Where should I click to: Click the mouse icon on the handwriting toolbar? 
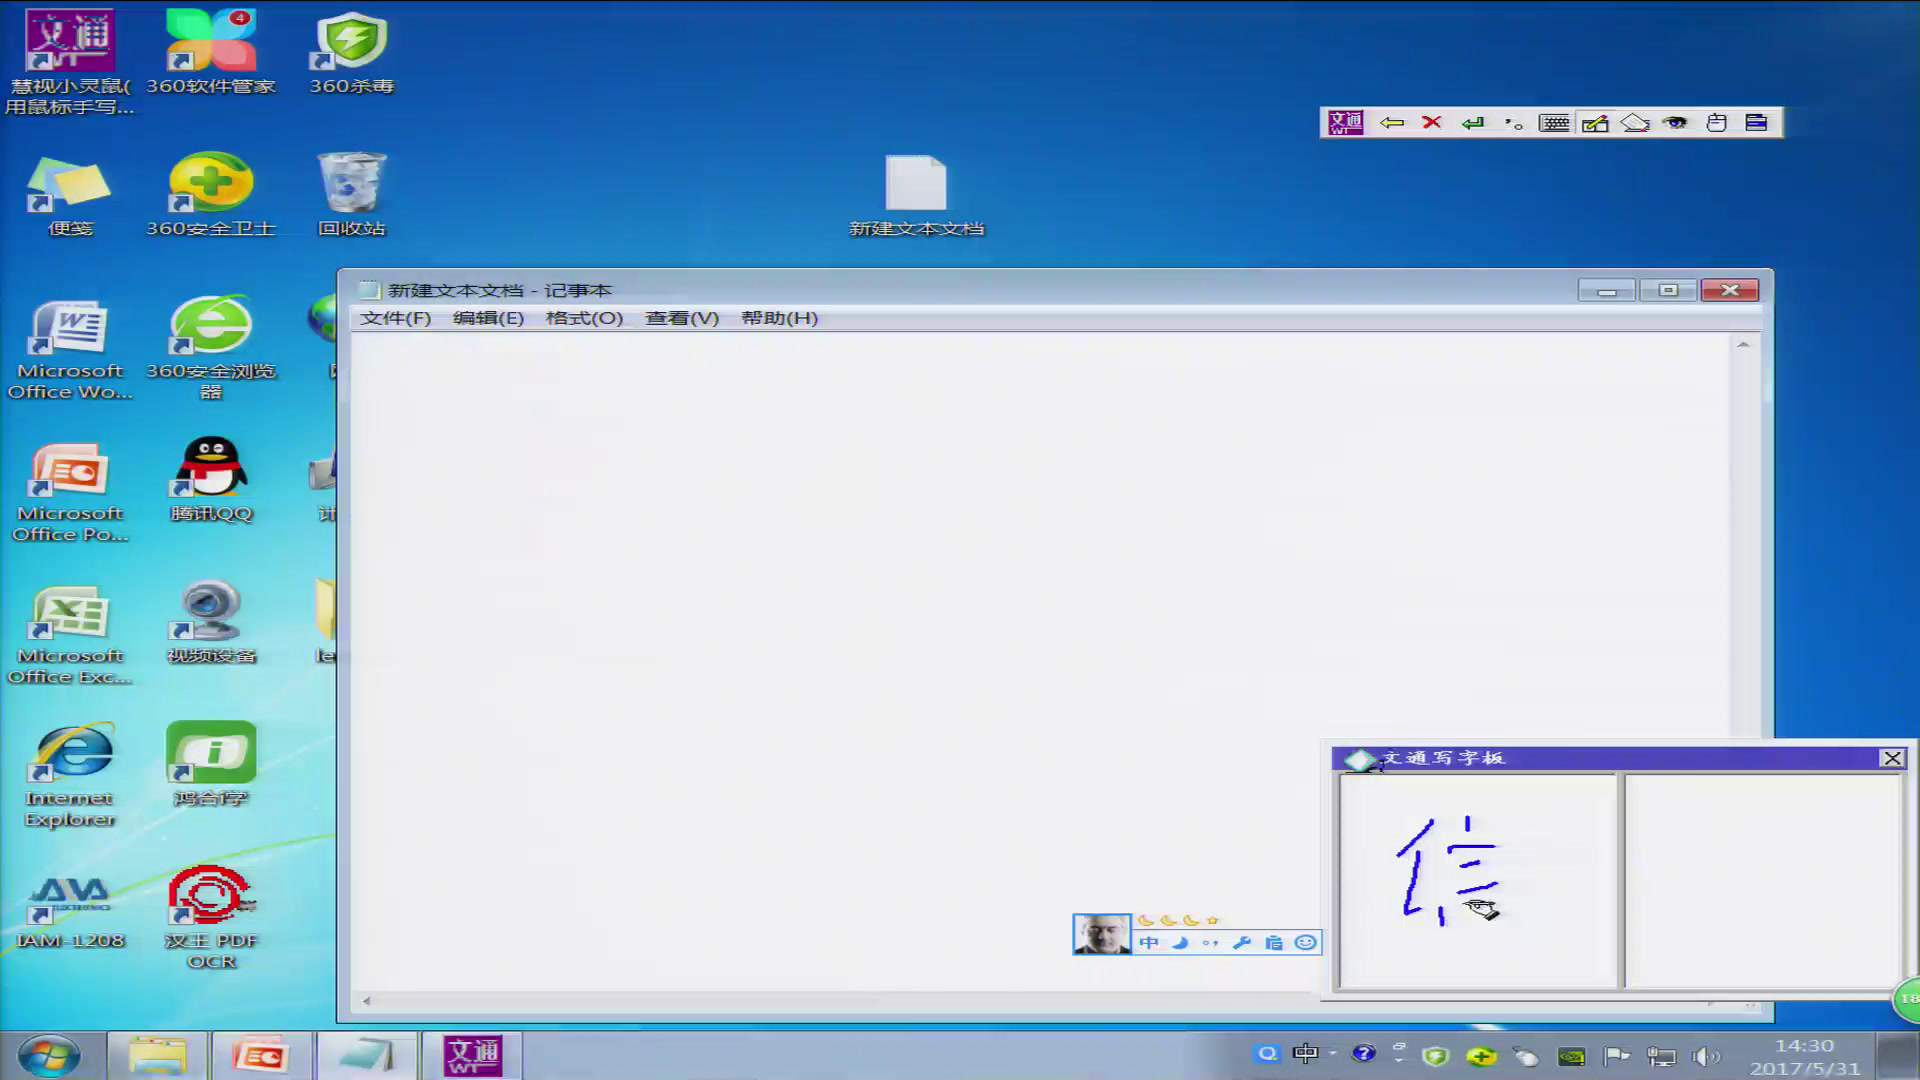pyautogui.click(x=1716, y=123)
